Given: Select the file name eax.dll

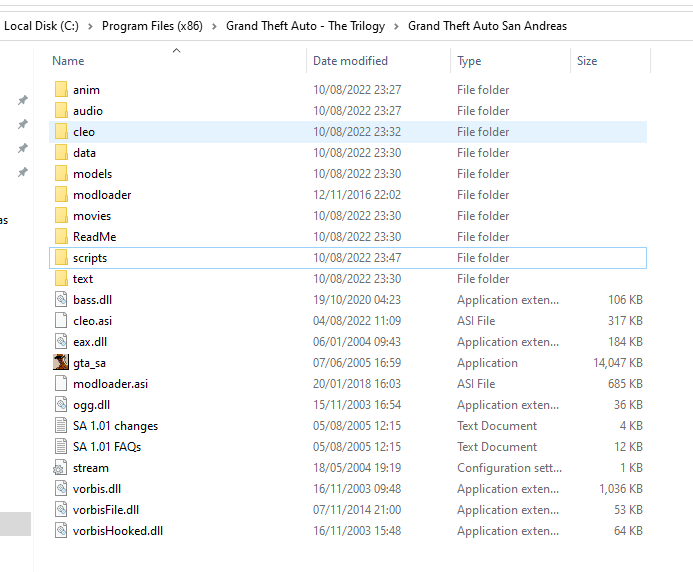Looking at the screenshot, I should click(x=90, y=342).
